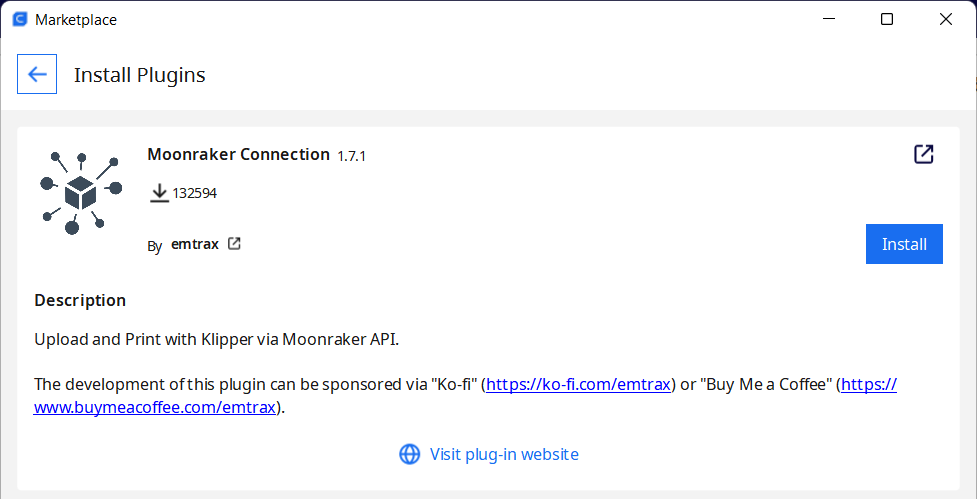Click the globe icon near Visit plug-in website

click(x=409, y=454)
